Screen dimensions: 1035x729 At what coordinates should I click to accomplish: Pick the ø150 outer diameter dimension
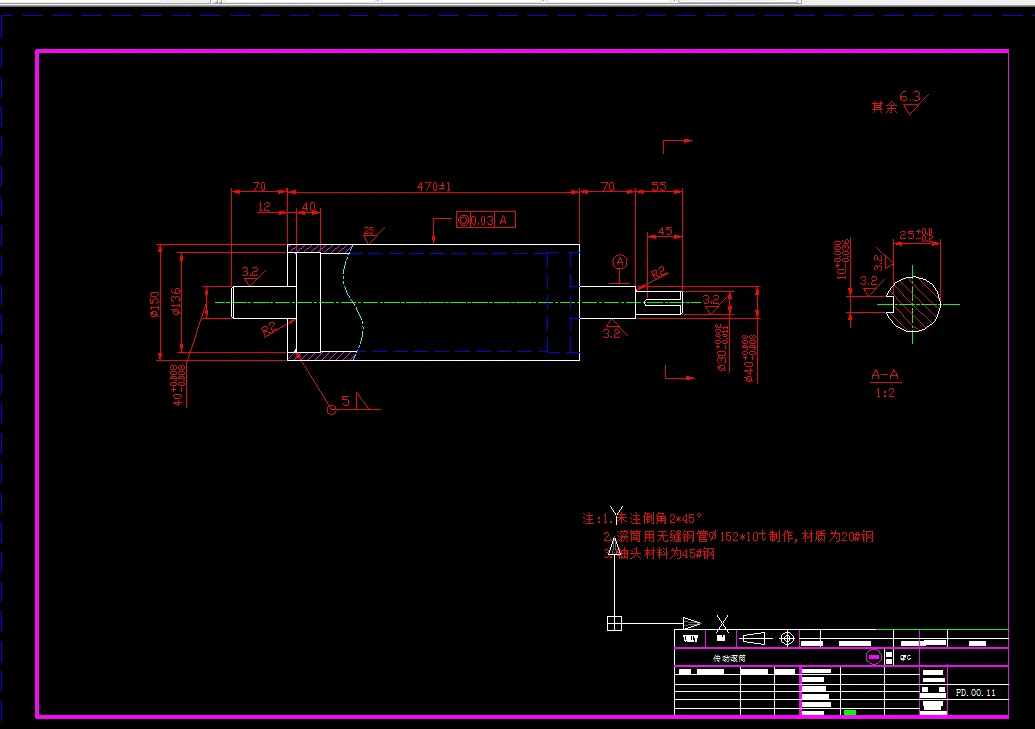click(154, 304)
